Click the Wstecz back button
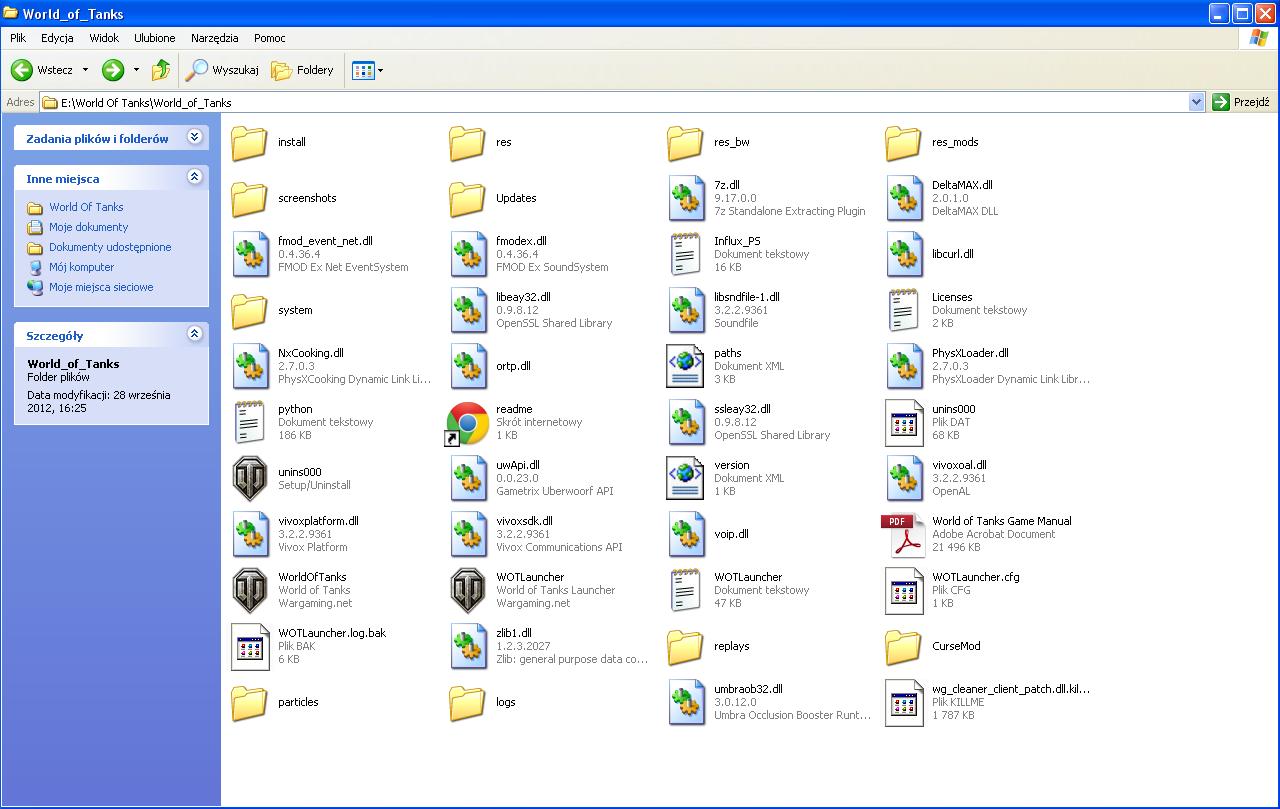1280x809 pixels. (42, 70)
